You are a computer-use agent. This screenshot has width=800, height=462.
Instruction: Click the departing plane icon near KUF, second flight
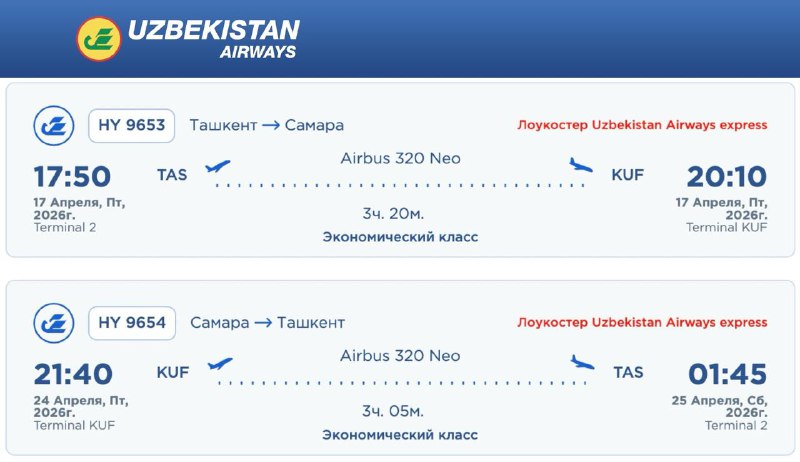click(218, 364)
